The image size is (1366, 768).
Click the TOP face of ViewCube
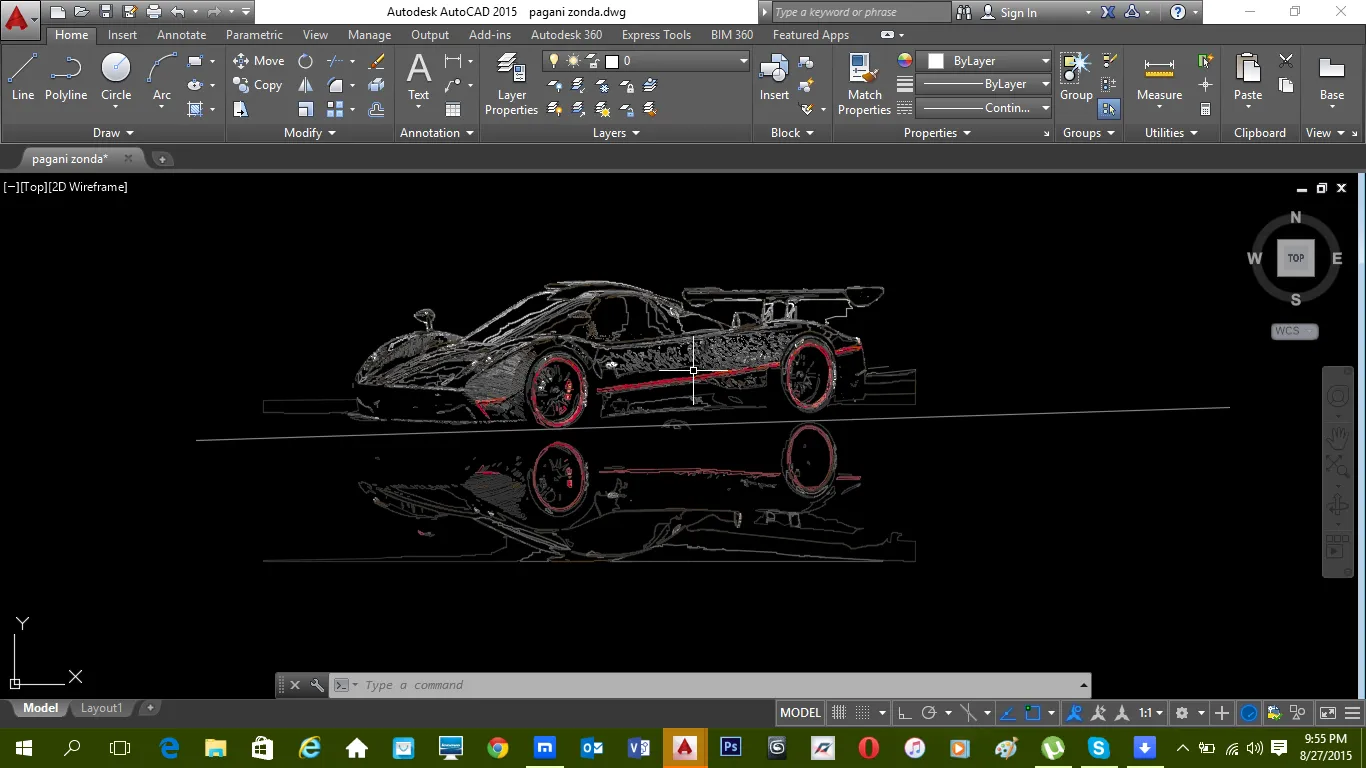(x=1295, y=258)
